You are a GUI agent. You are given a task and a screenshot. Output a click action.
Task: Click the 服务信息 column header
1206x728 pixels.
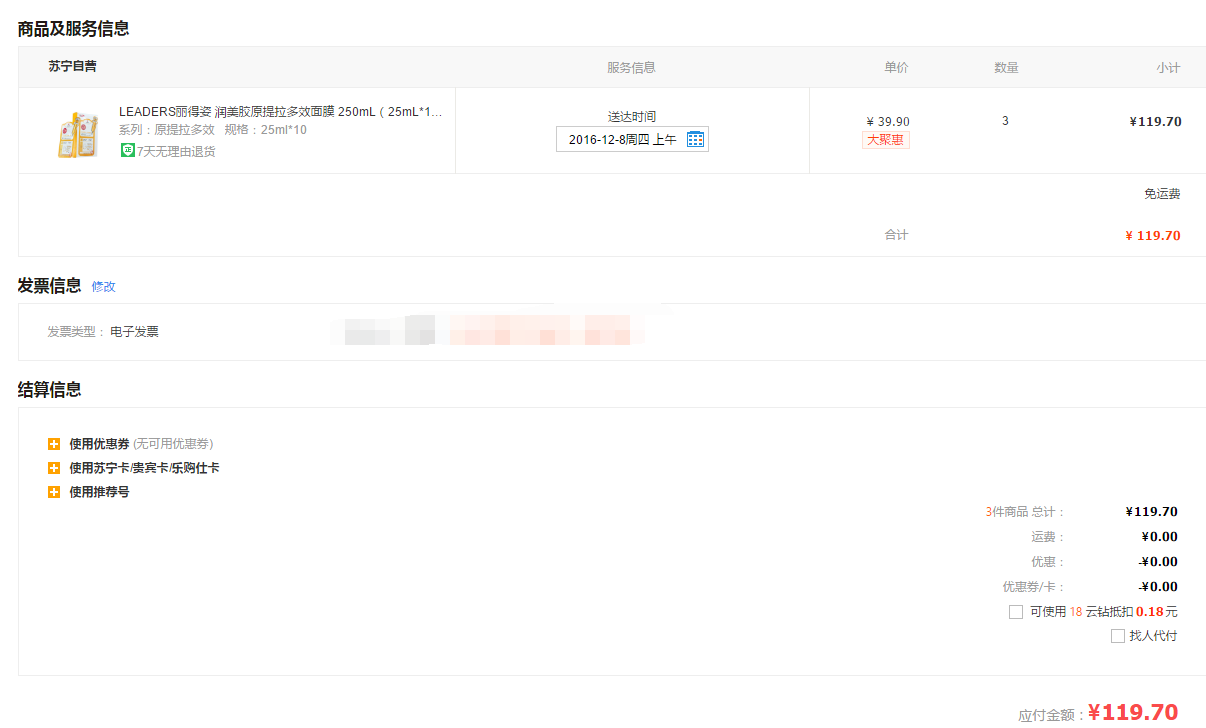631,68
